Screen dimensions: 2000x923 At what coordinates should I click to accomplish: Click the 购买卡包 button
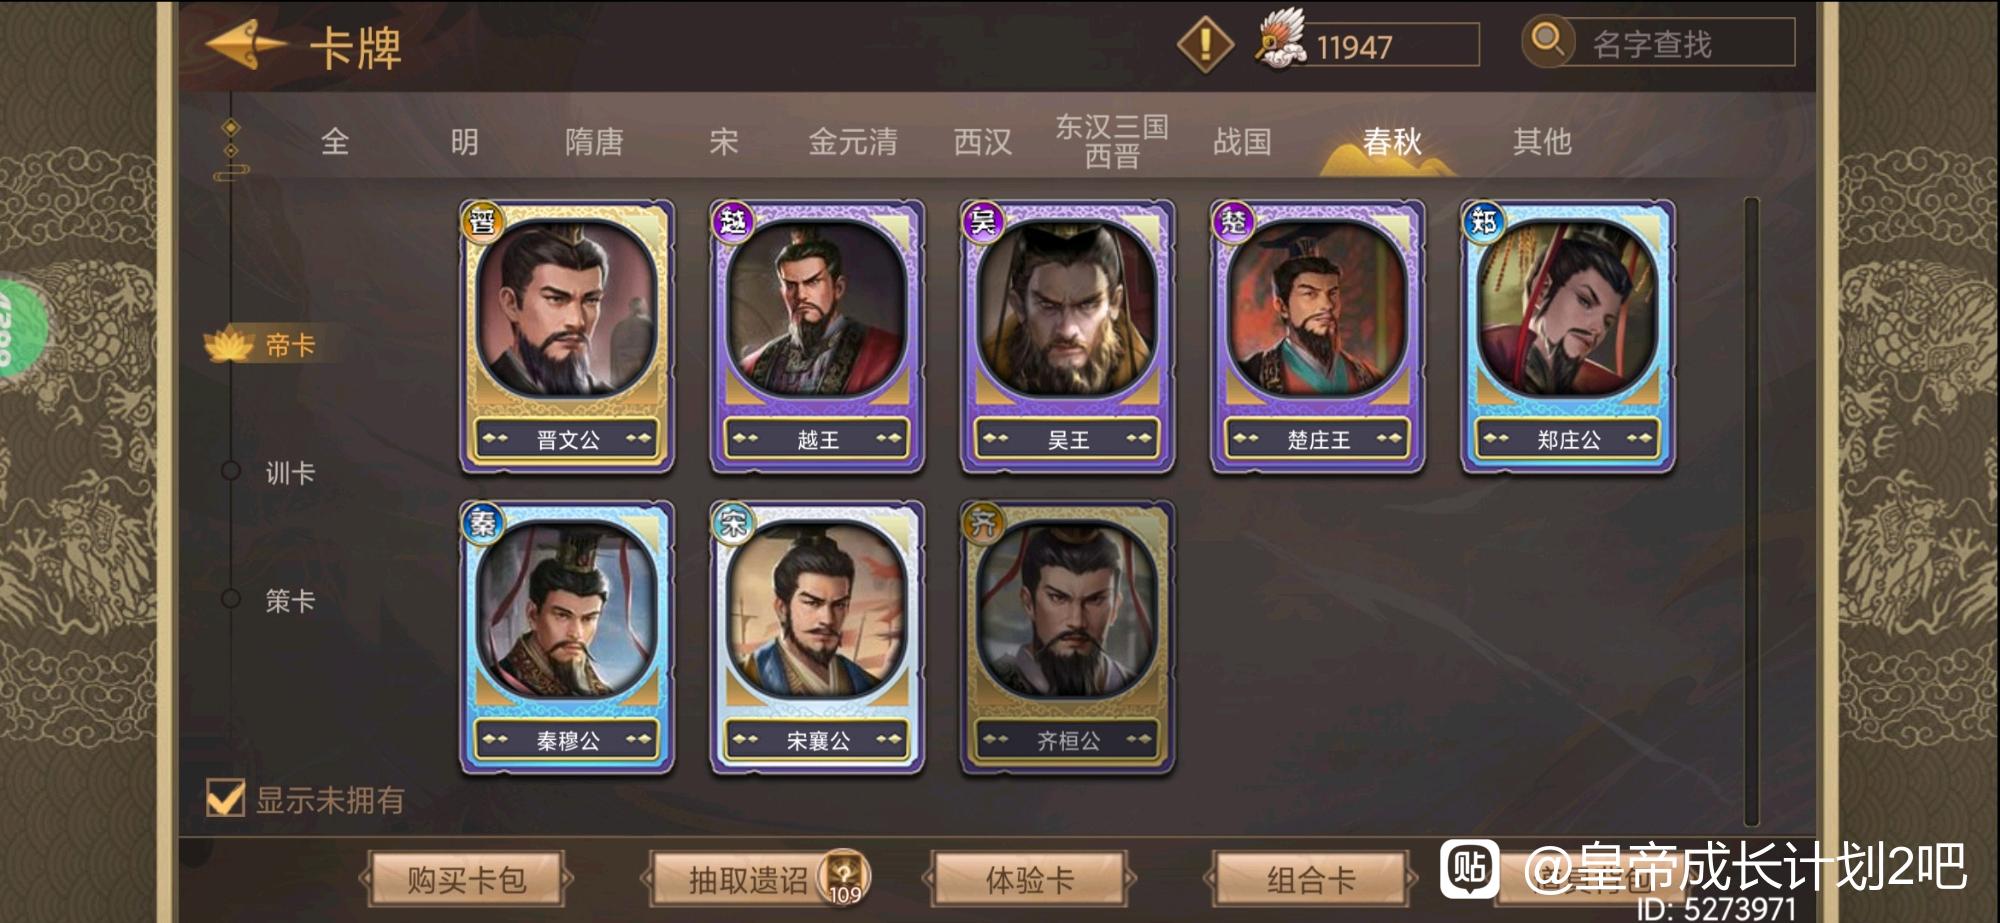[x=466, y=880]
